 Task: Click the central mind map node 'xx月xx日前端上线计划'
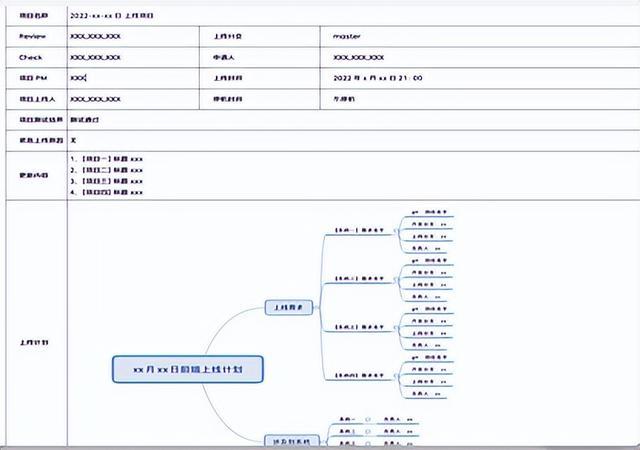pyautogui.click(x=188, y=369)
